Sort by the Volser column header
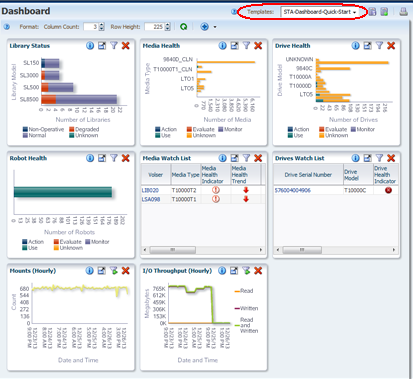 [x=156, y=175]
